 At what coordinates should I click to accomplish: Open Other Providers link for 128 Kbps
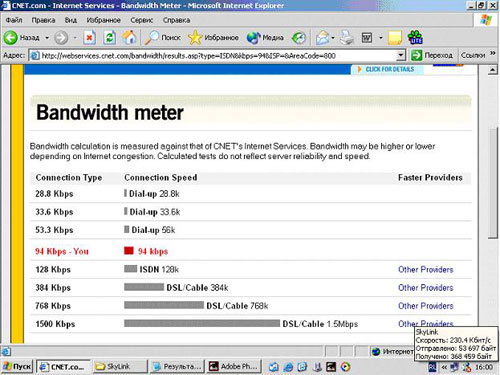click(426, 269)
